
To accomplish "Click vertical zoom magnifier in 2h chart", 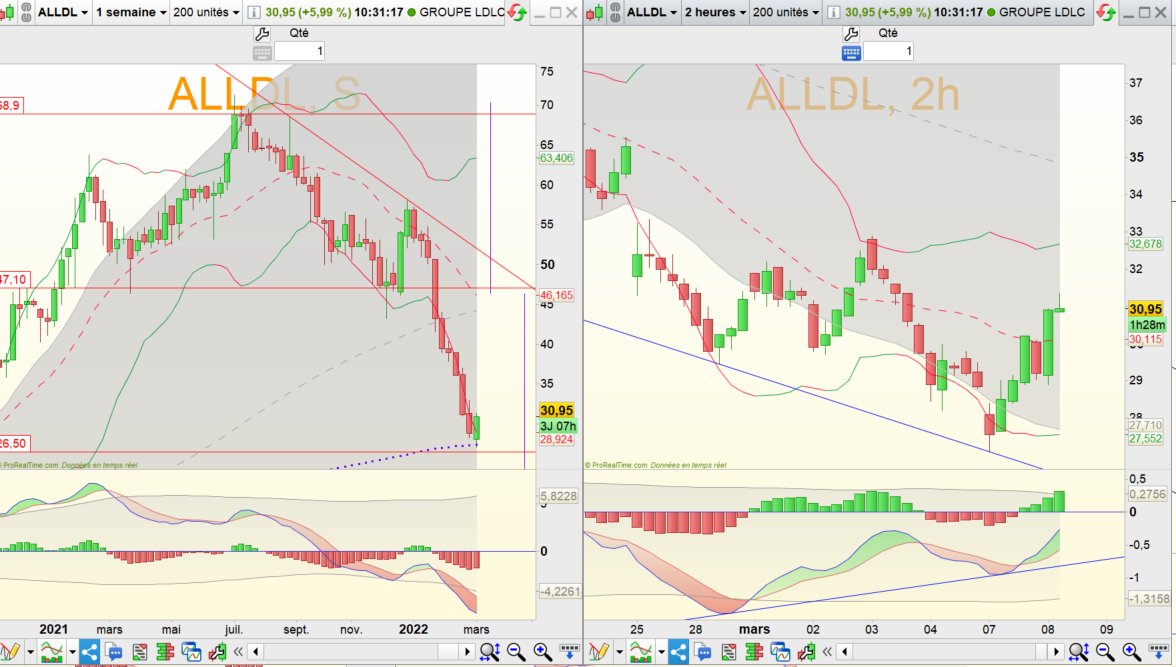I will (x=1078, y=651).
